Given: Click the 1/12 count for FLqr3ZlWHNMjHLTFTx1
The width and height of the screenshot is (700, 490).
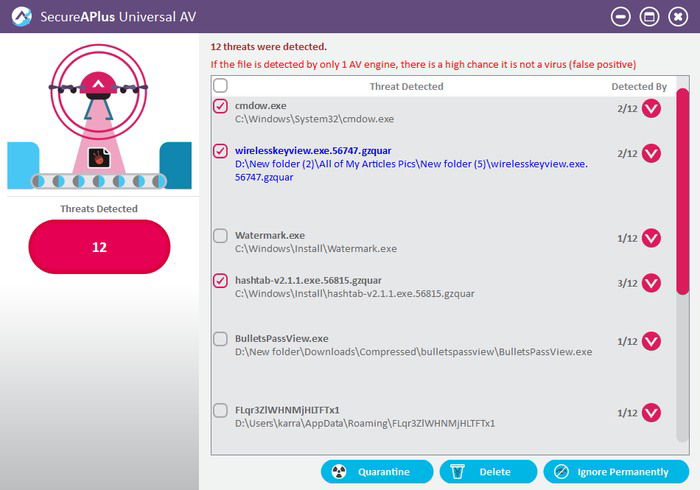Looking at the screenshot, I should (627, 413).
